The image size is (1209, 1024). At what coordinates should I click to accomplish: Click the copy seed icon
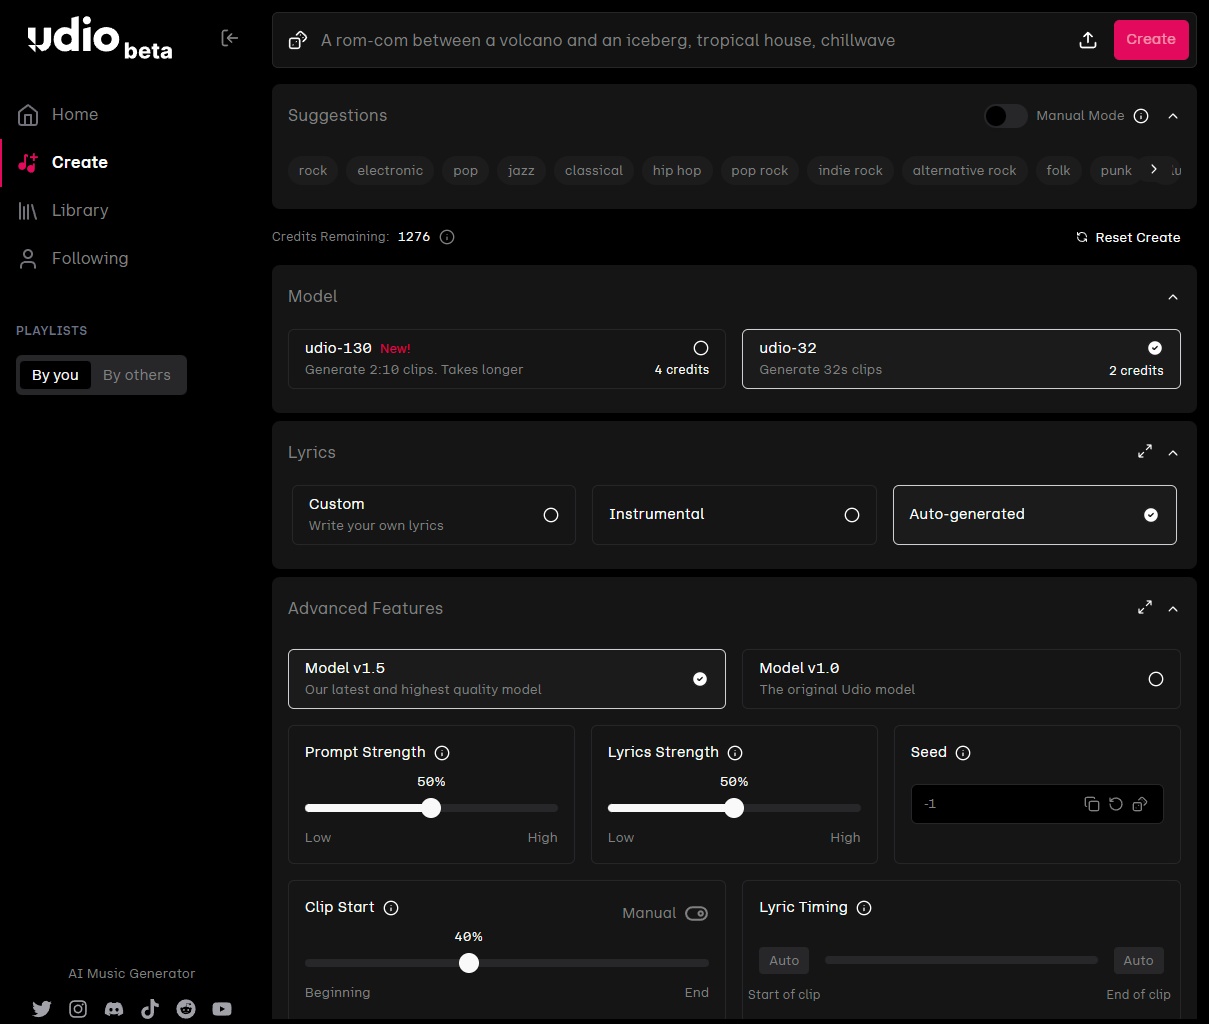(1092, 804)
